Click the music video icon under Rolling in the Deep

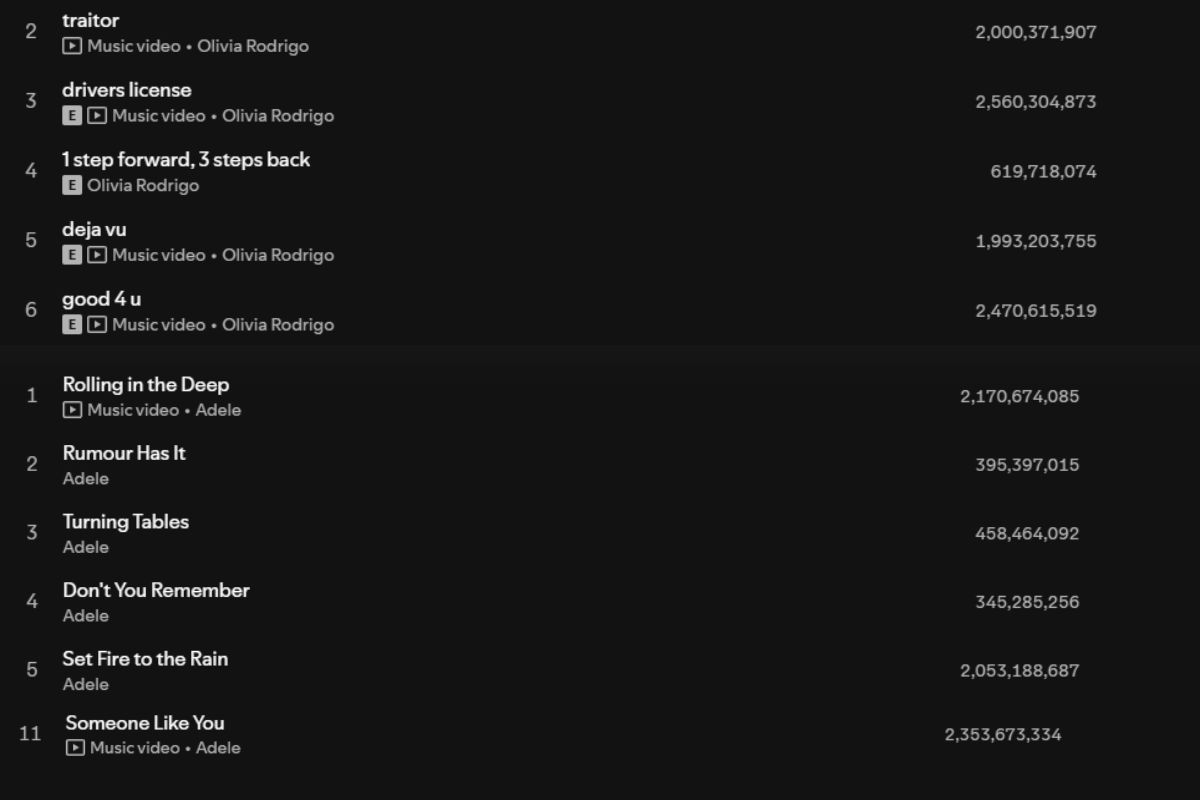pos(72,410)
